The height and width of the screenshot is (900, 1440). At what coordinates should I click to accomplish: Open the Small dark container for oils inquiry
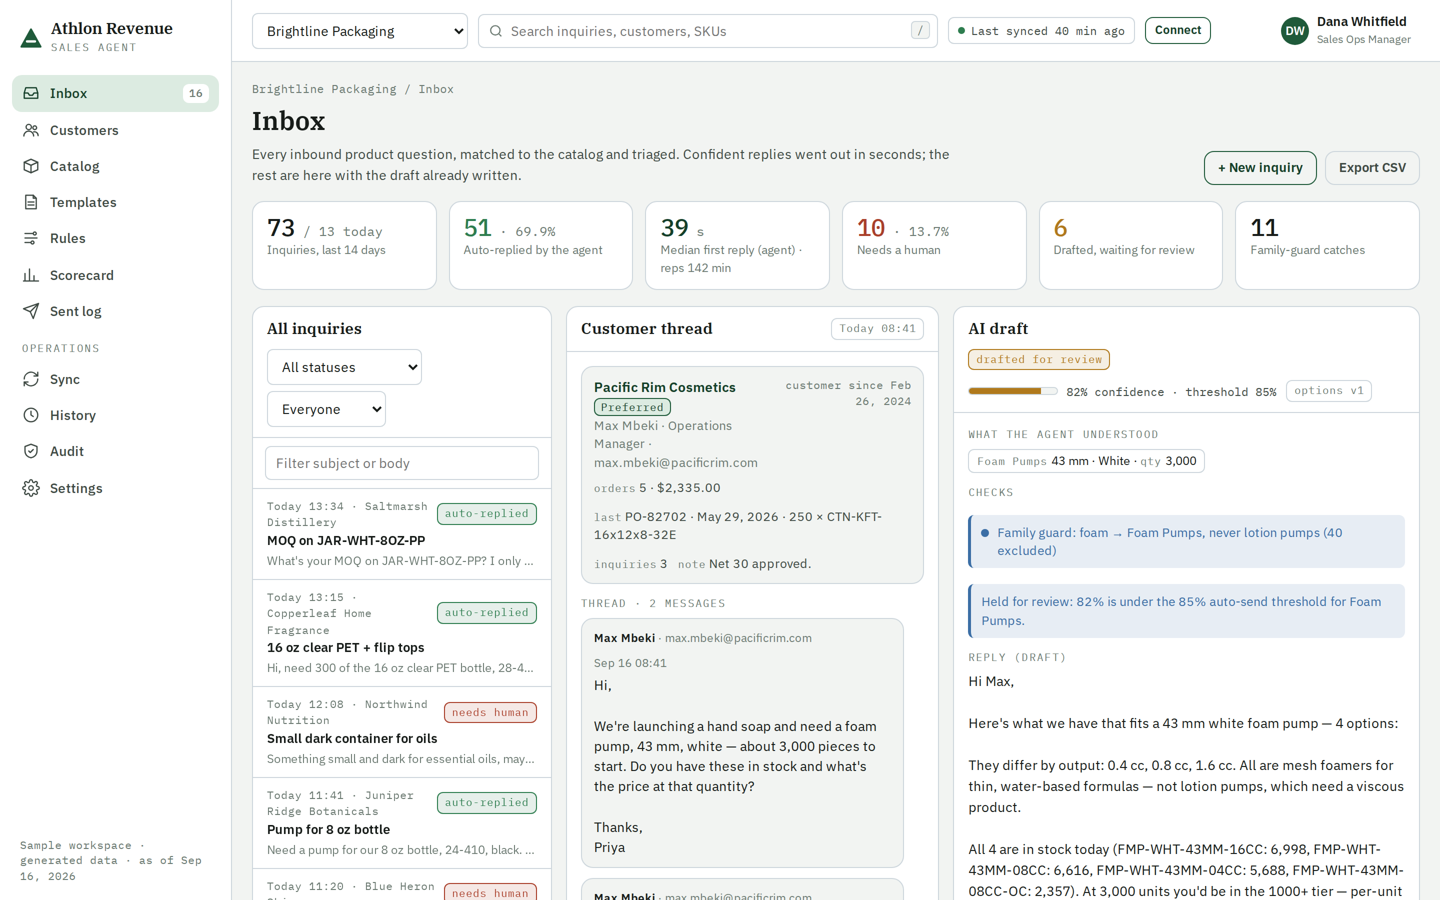(402, 732)
